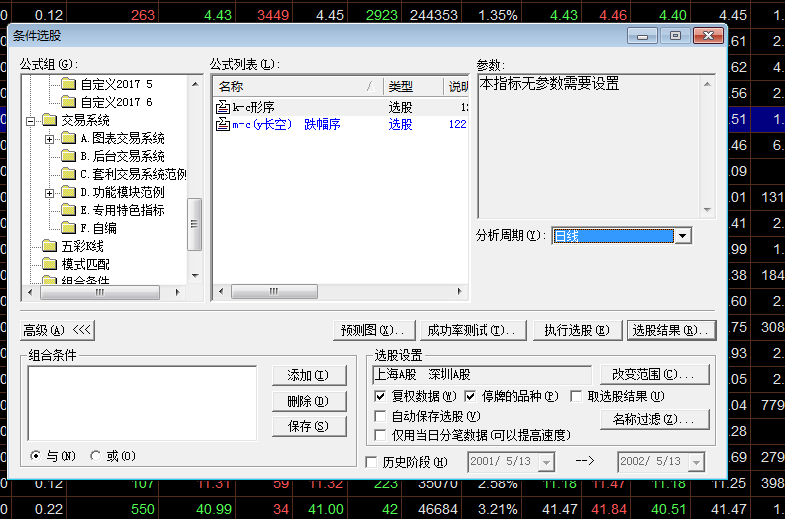Select the 自定义2017 6 folder icon
The width and height of the screenshot is (785, 519).
click(x=68, y=102)
